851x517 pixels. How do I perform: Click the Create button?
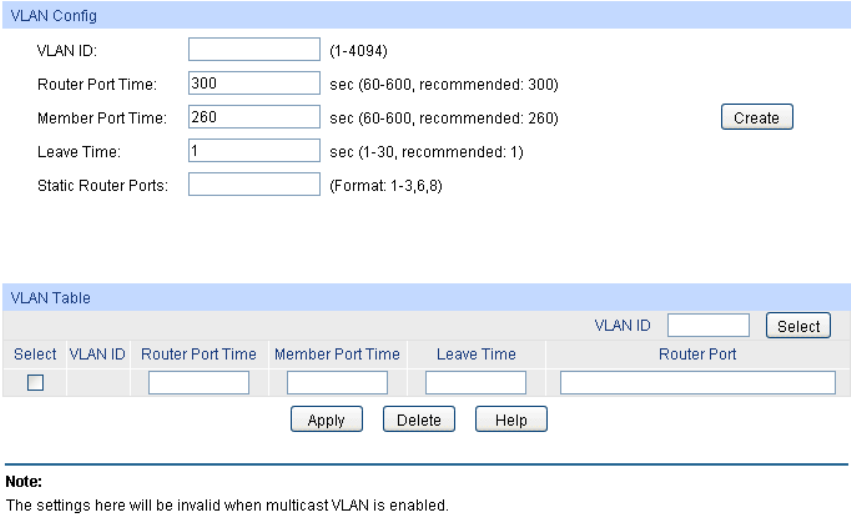(757, 117)
